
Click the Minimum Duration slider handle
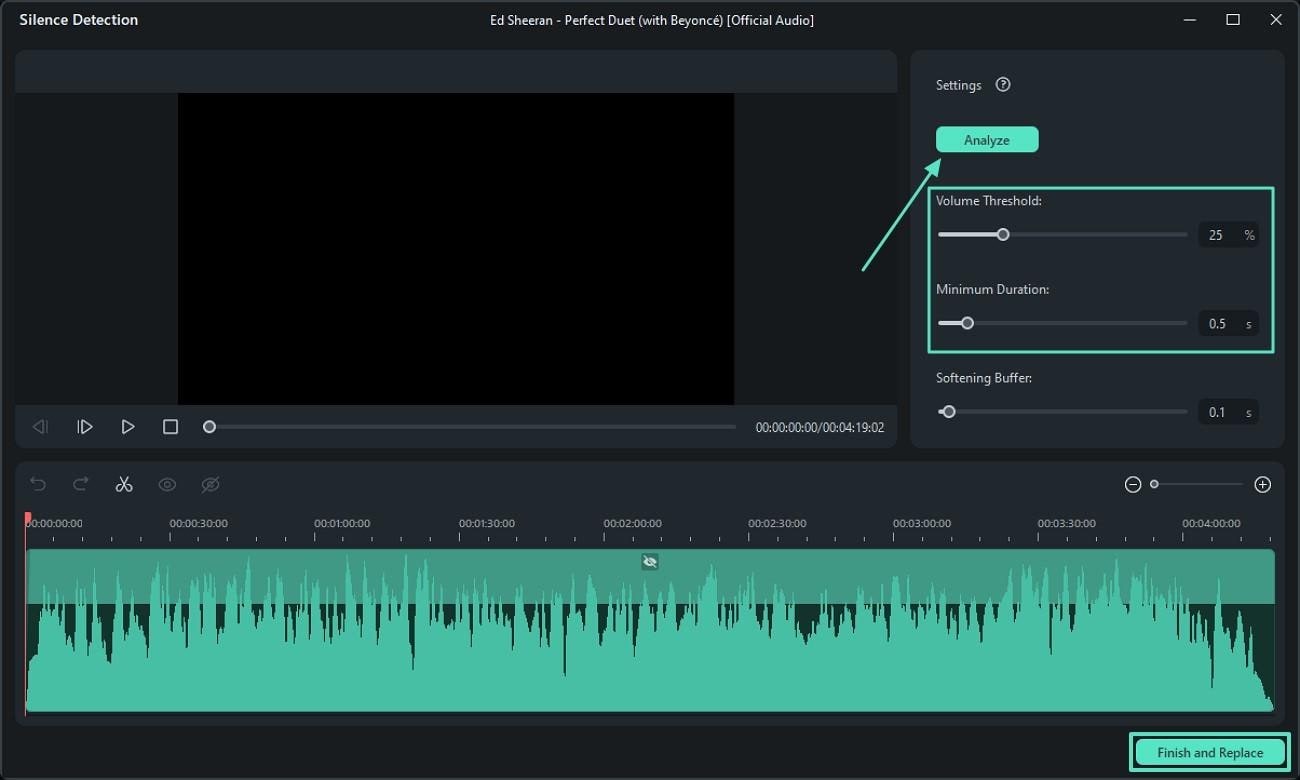pos(967,323)
